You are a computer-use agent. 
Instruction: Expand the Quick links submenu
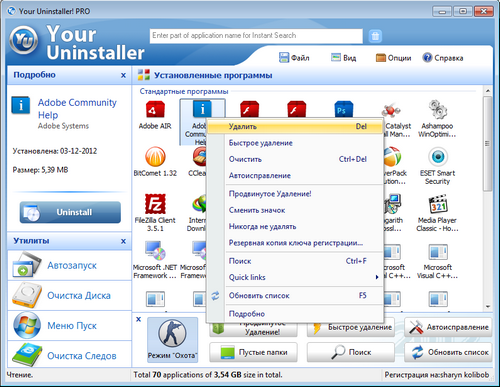(x=295, y=277)
